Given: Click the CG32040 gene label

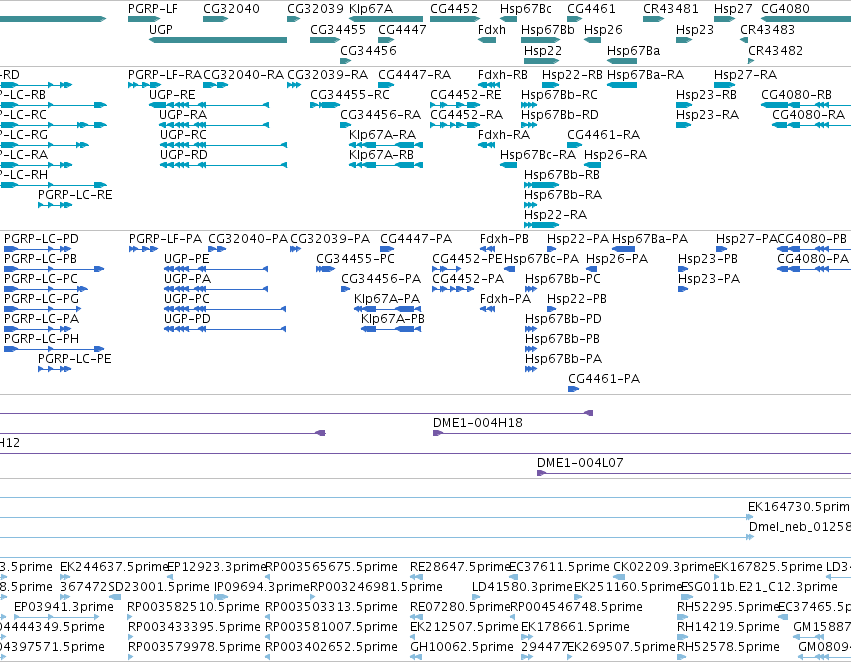Looking at the screenshot, I should click(x=231, y=9).
